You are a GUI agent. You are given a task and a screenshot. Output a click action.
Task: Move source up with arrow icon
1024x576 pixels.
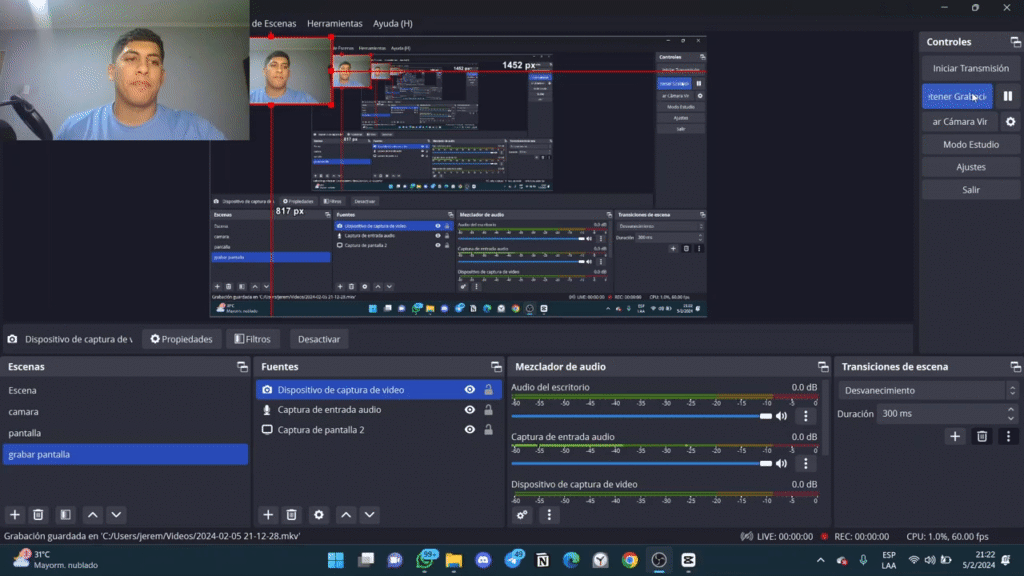pos(345,515)
